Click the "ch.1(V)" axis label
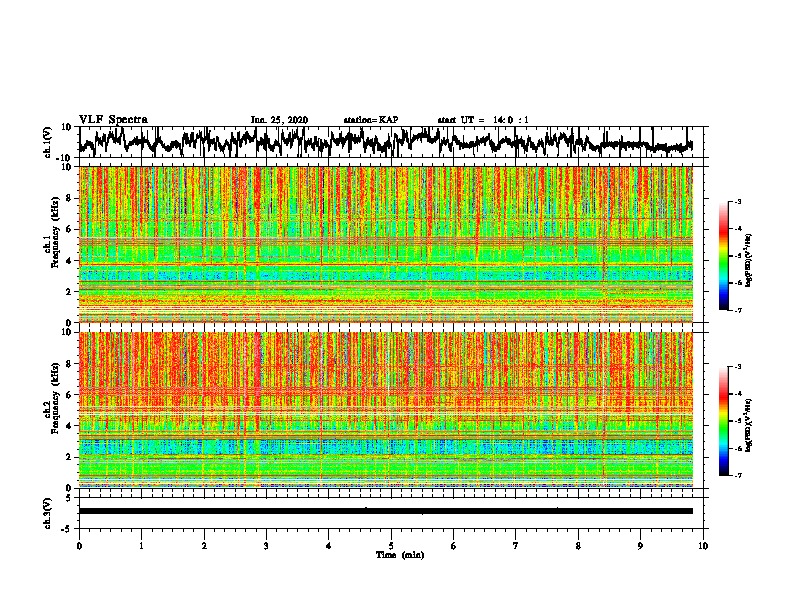Viewport: 792px width, 612px height. [x=48, y=143]
